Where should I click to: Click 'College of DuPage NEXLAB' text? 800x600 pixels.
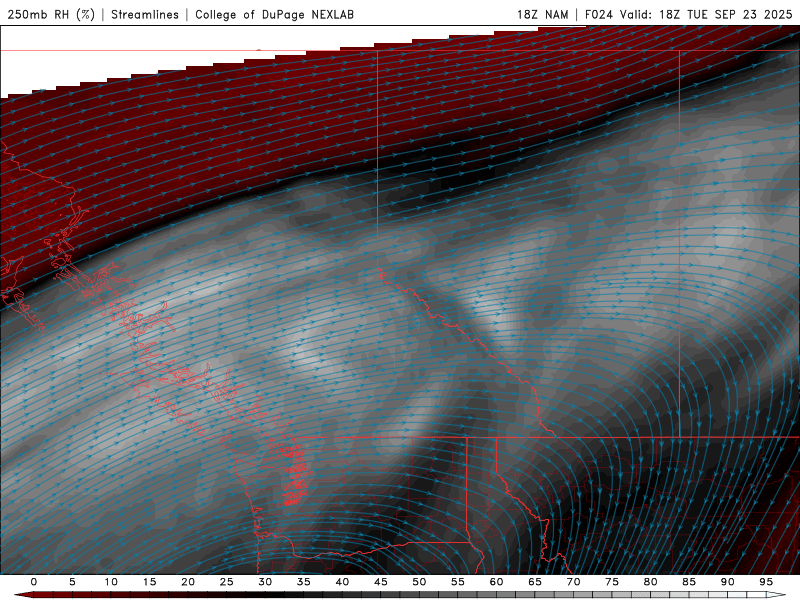274,14
